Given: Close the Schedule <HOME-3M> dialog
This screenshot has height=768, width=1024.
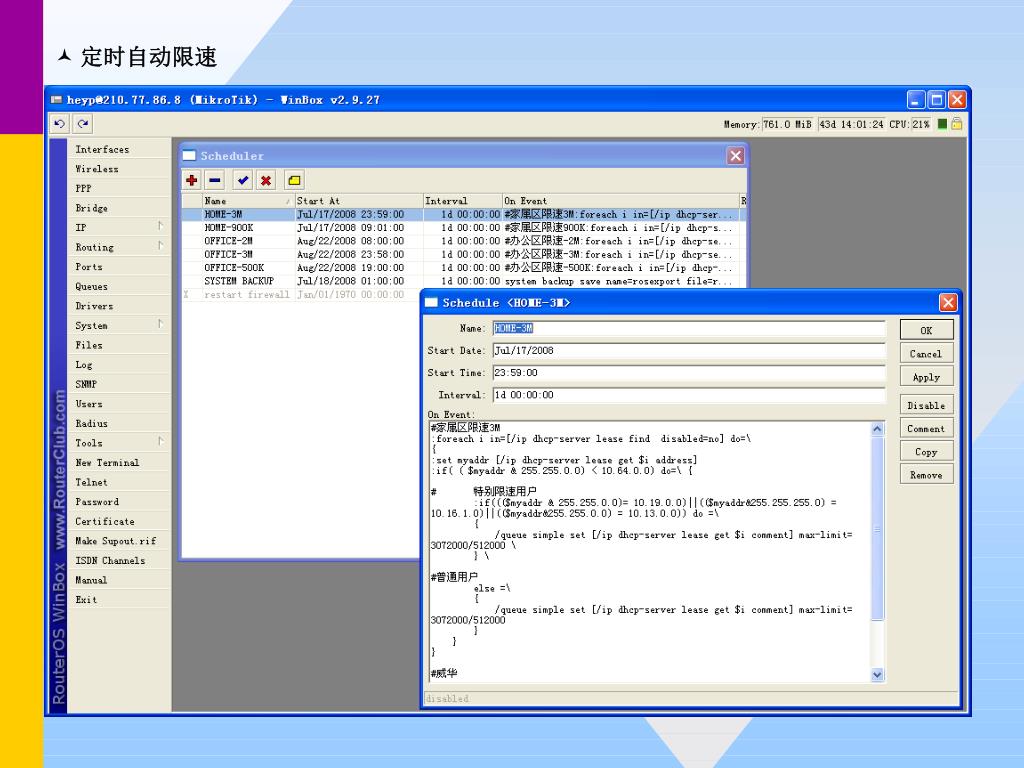Looking at the screenshot, I should pyautogui.click(x=948, y=302).
